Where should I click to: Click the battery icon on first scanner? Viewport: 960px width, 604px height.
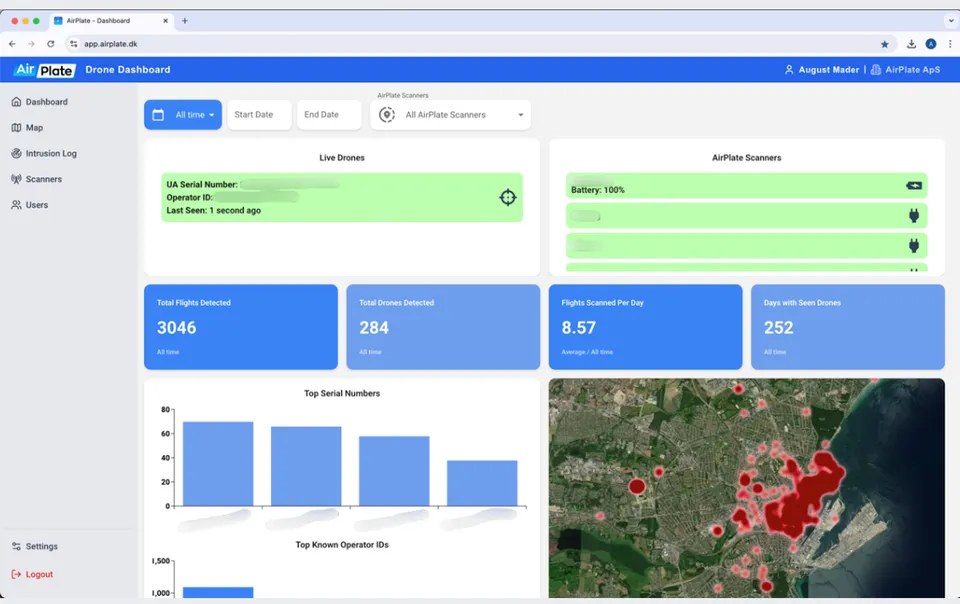[x=914, y=185]
